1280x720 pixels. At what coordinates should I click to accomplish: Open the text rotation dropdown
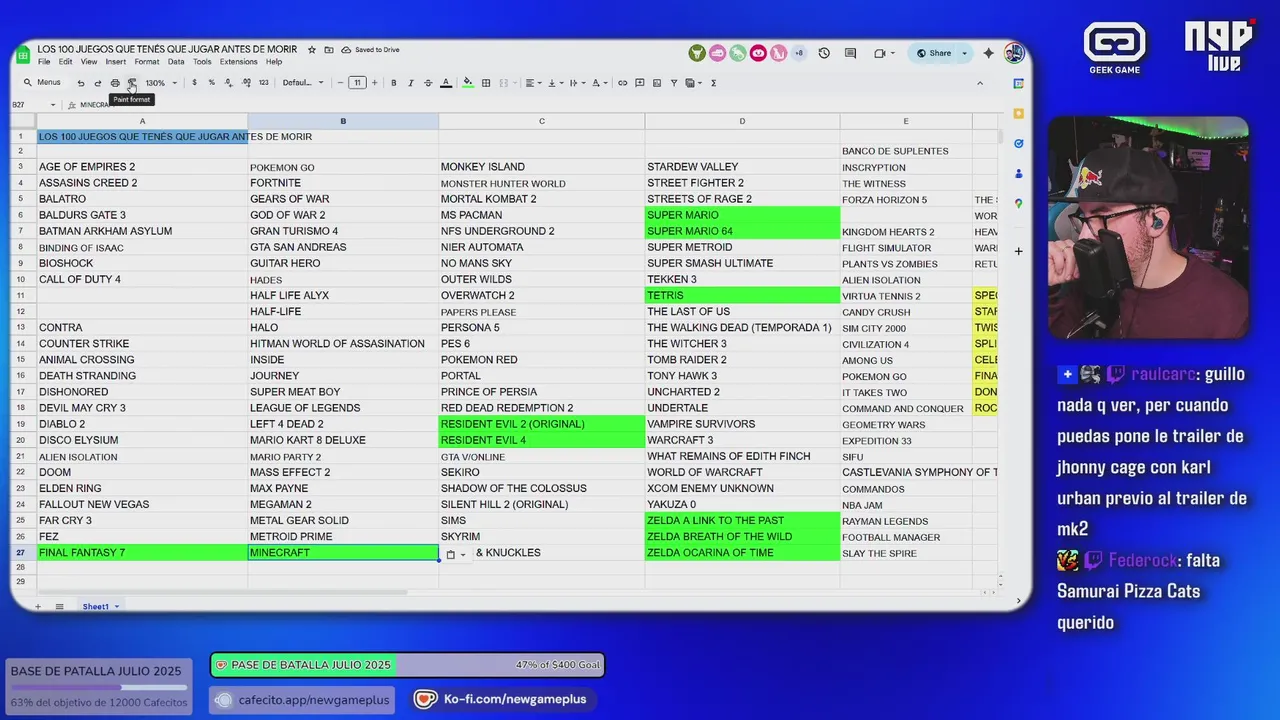598,83
